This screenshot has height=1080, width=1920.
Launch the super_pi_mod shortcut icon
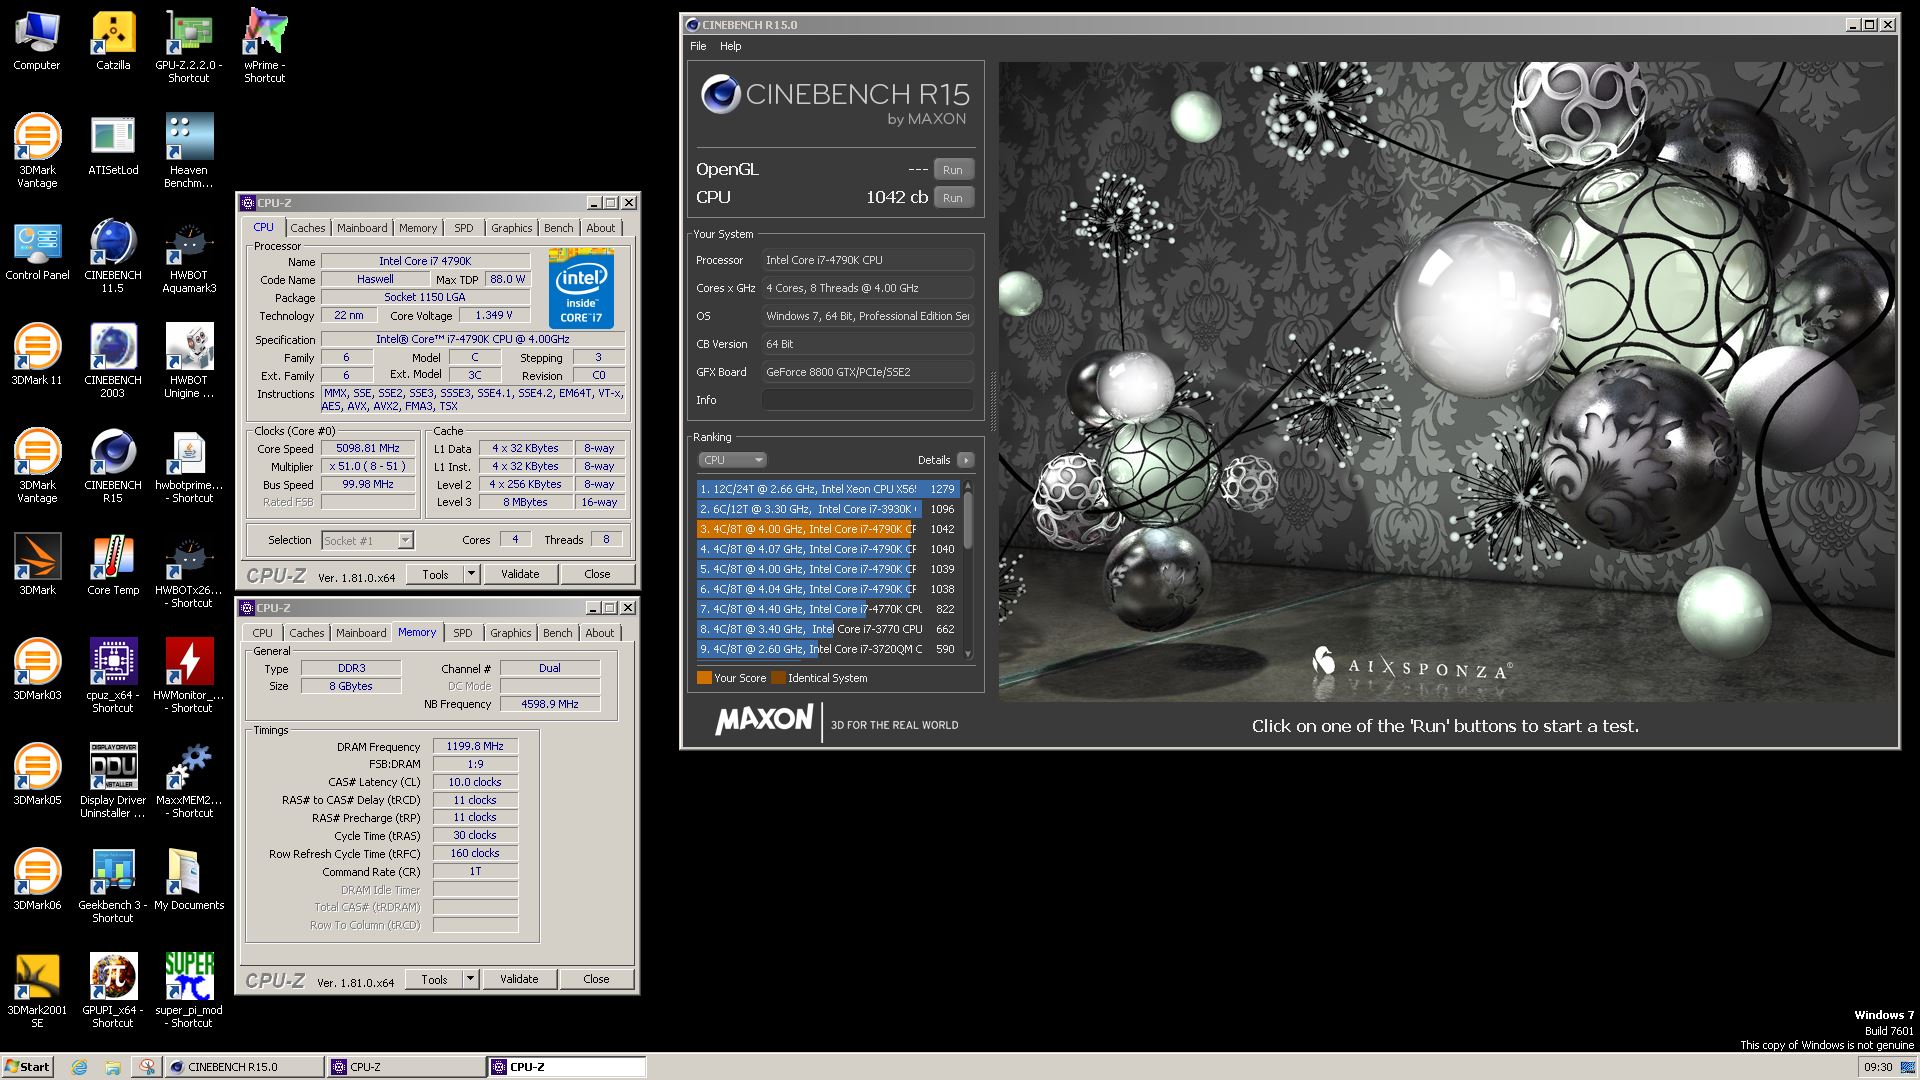[189, 991]
